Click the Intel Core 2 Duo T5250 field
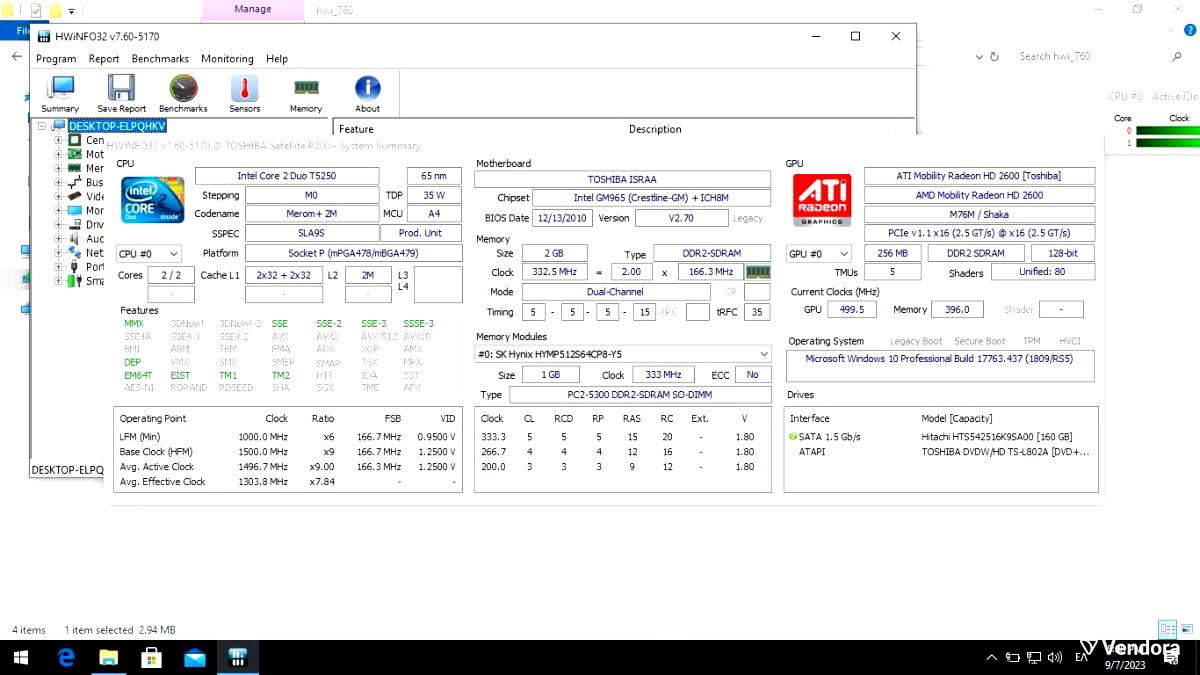The image size is (1200, 675). 287,176
